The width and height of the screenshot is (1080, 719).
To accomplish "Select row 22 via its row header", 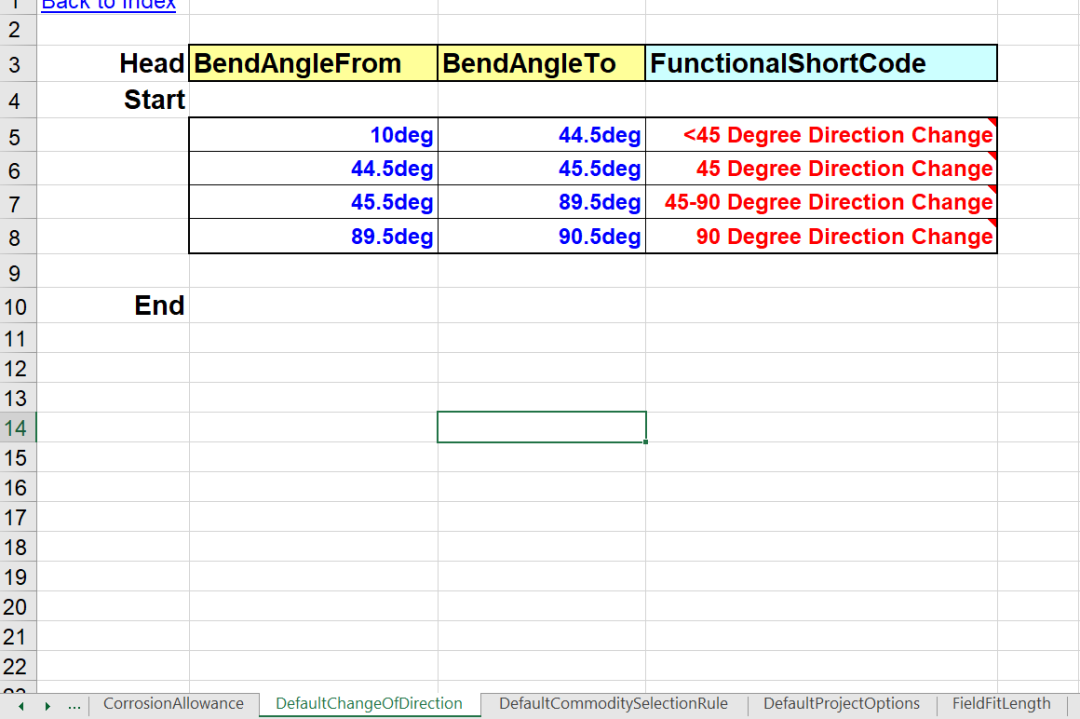I will tap(18, 666).
